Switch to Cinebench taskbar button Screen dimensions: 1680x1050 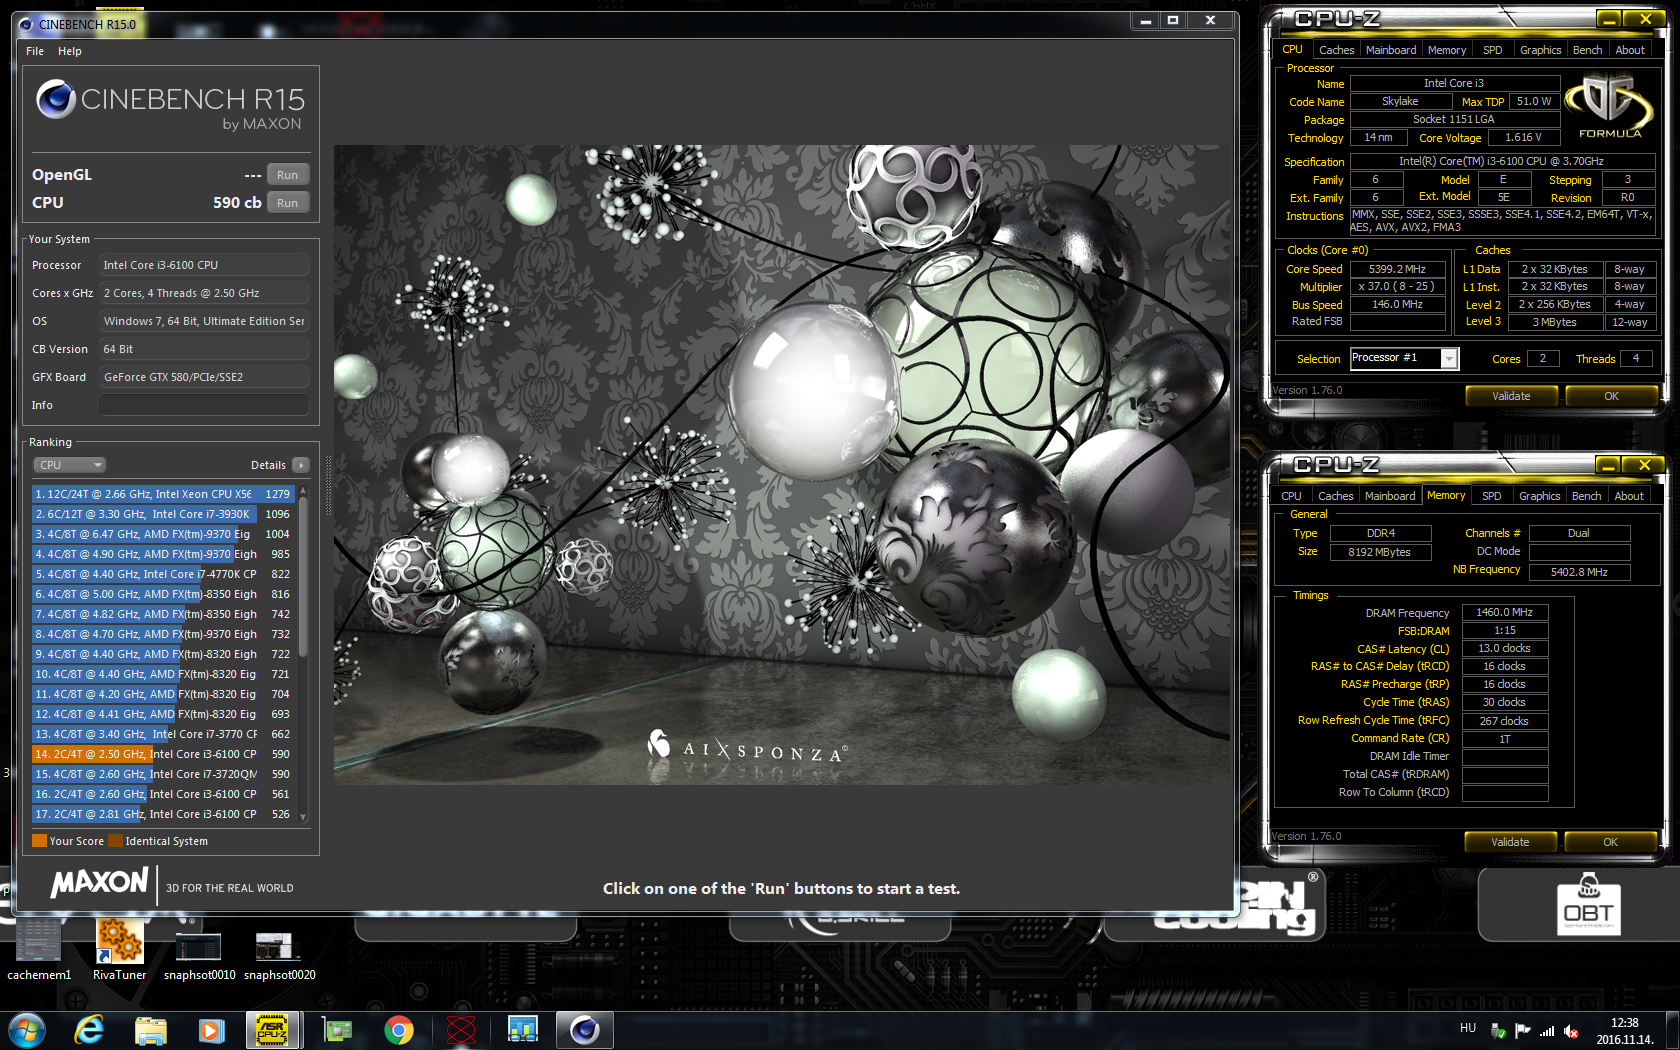click(x=585, y=1029)
